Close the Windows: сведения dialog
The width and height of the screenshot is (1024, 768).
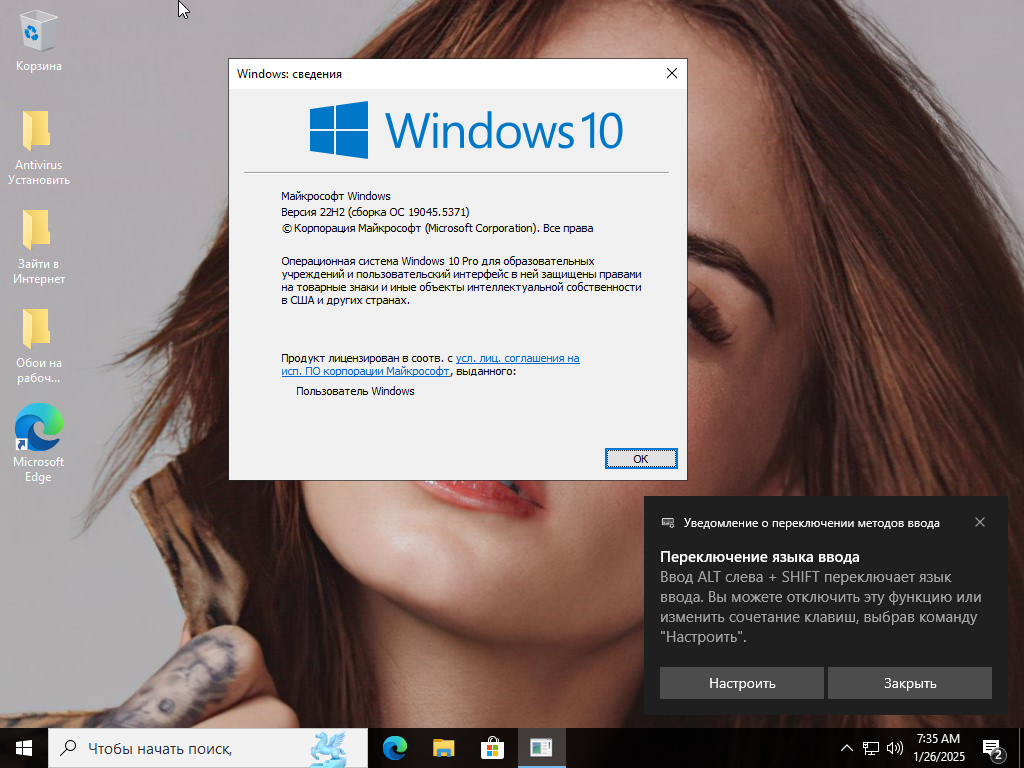coord(672,73)
